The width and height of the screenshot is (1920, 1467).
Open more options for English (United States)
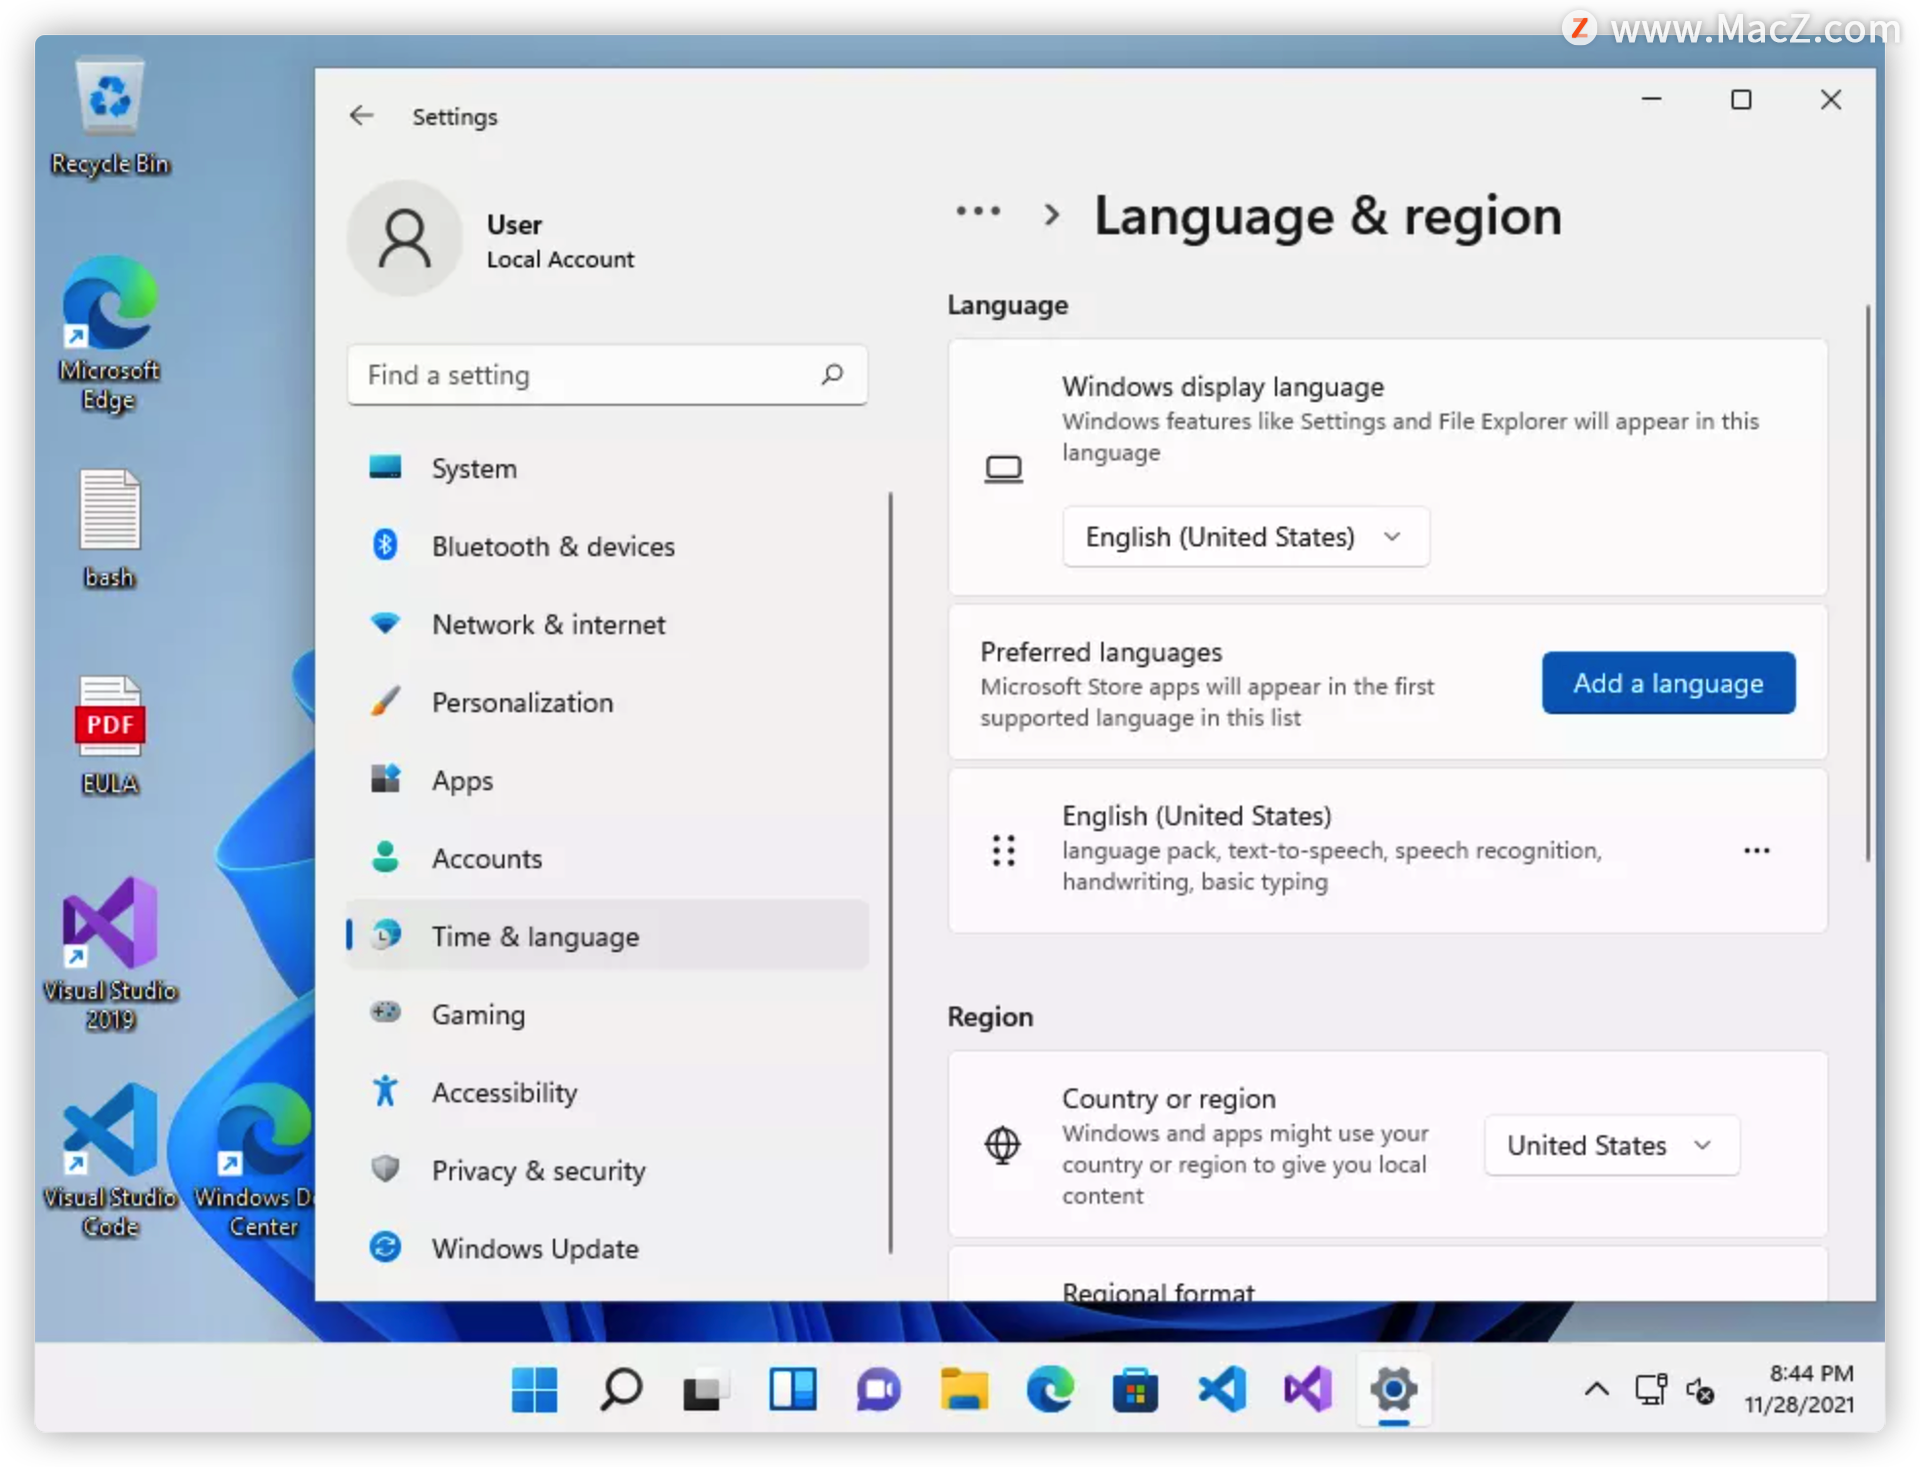coord(1757,850)
